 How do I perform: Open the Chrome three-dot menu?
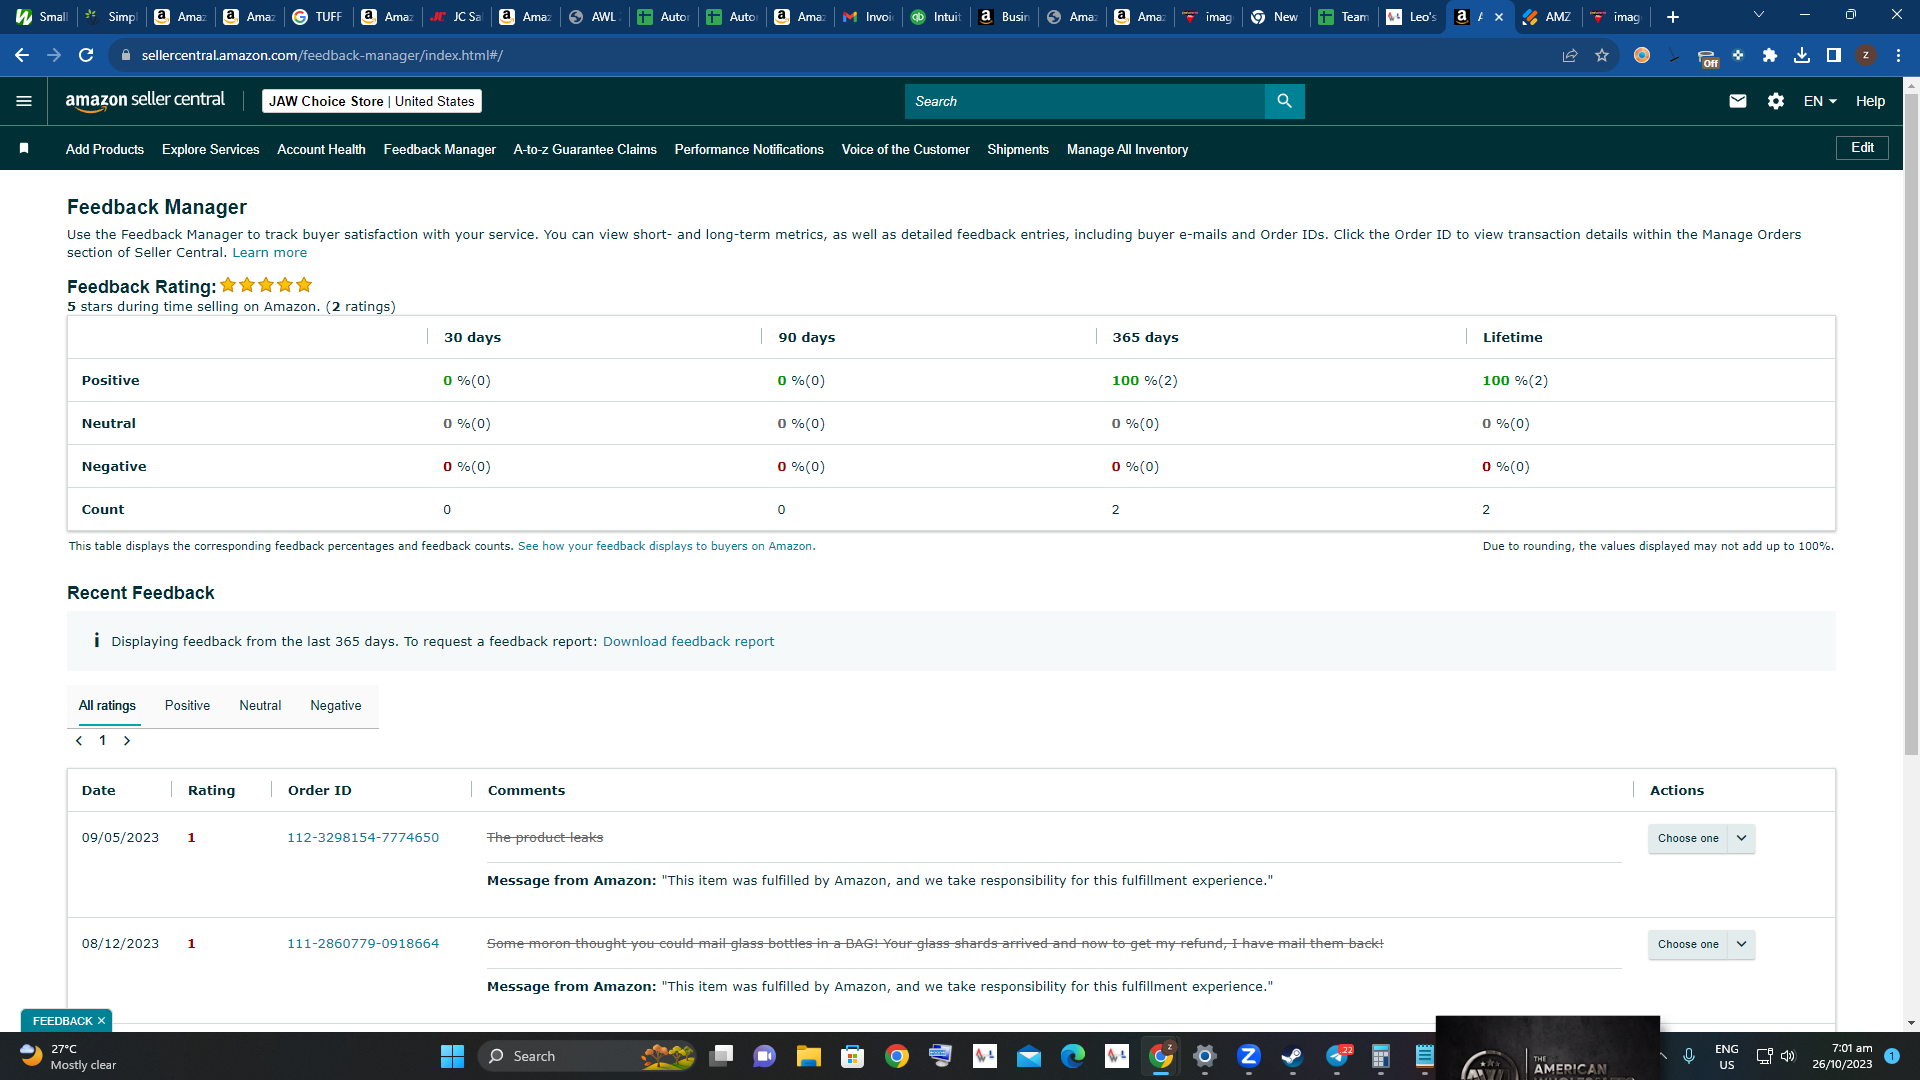(1898, 55)
